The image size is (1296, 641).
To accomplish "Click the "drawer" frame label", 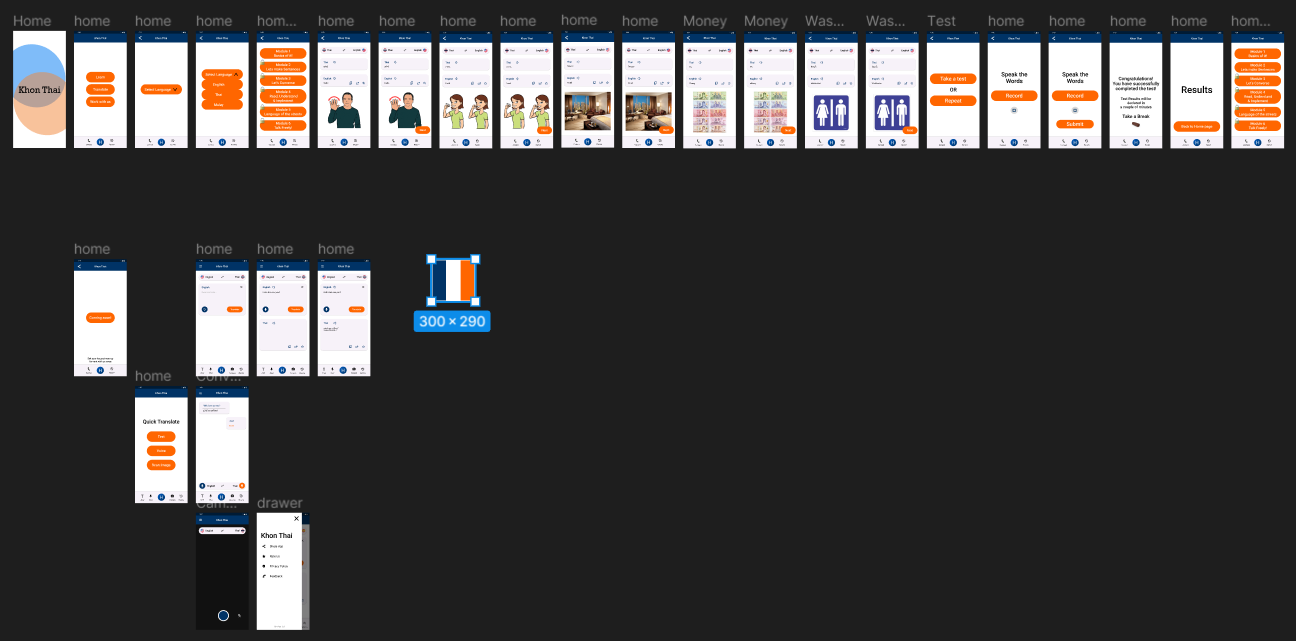I will tap(279, 503).
